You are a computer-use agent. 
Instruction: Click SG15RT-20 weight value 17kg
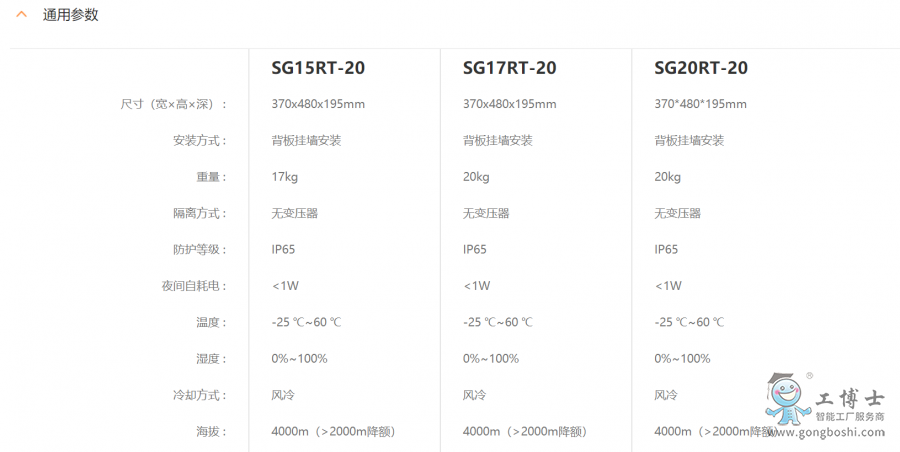[x=285, y=177]
